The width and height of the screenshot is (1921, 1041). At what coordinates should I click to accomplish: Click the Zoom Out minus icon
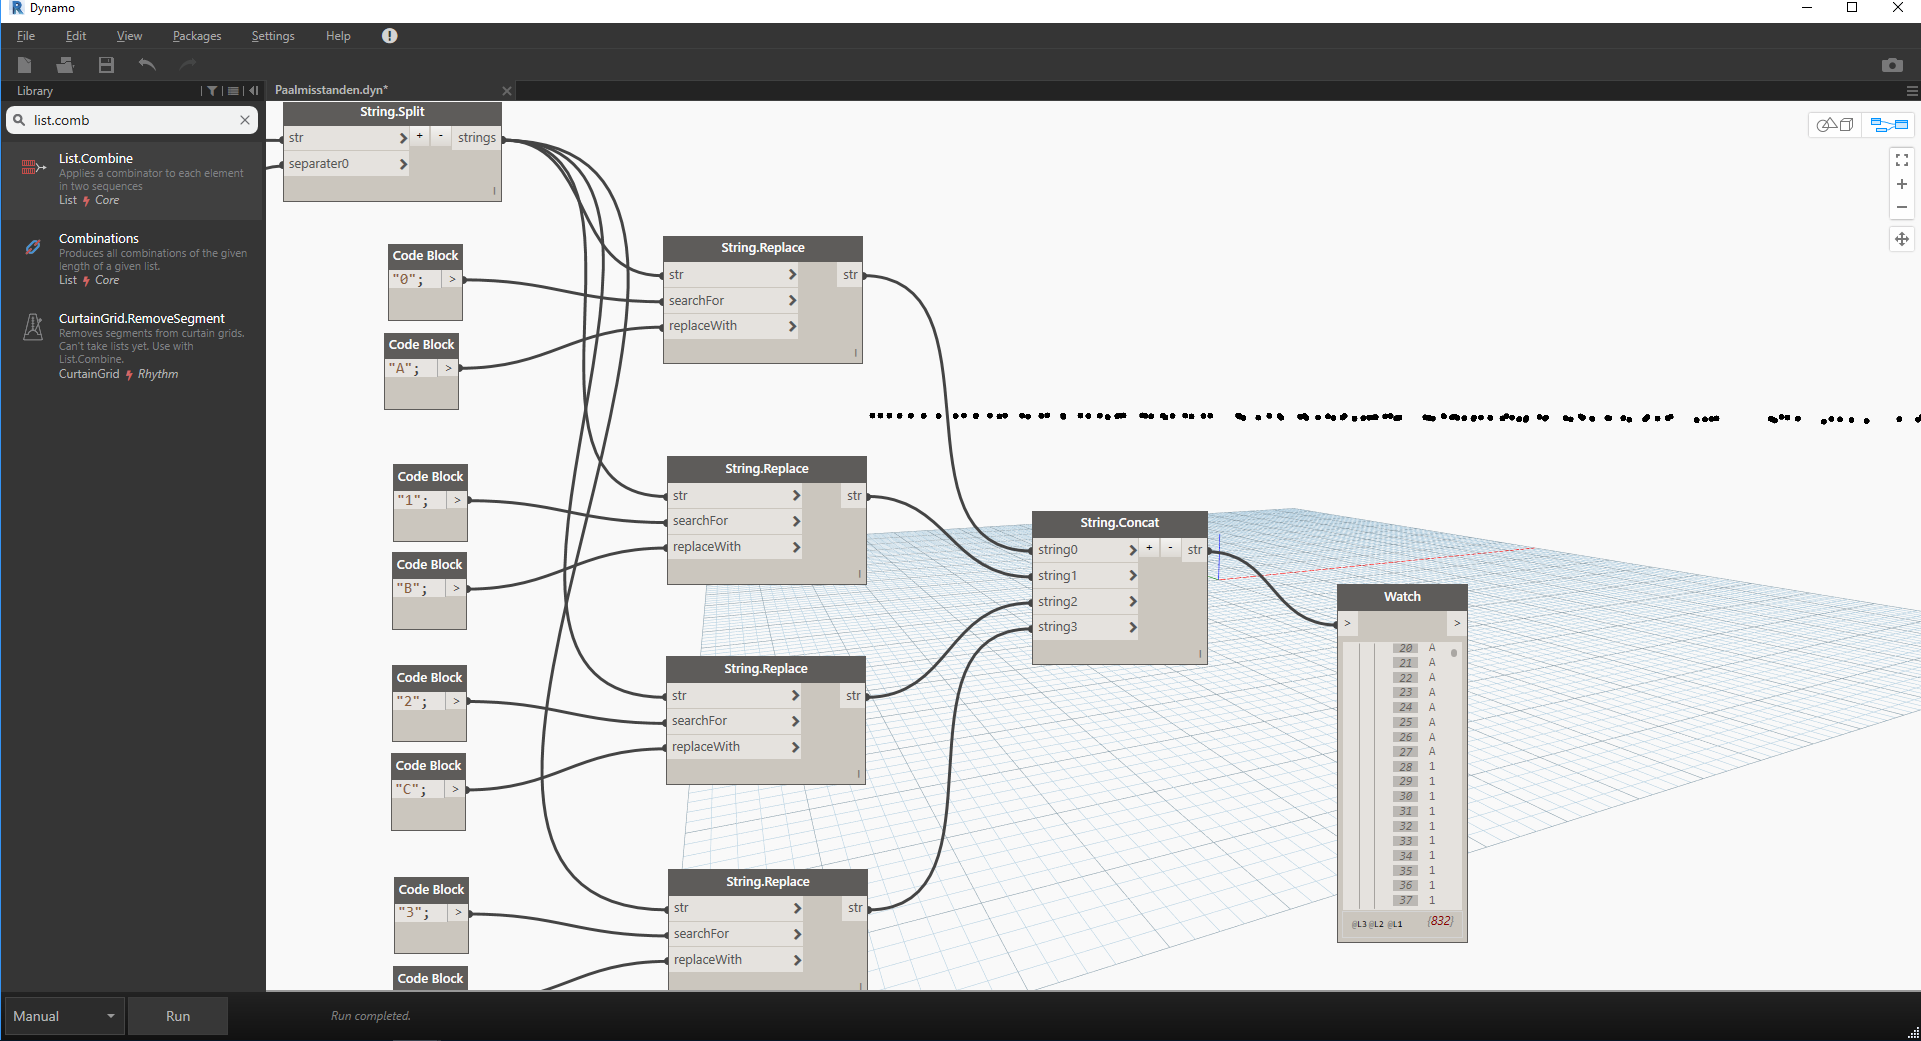coord(1902,208)
